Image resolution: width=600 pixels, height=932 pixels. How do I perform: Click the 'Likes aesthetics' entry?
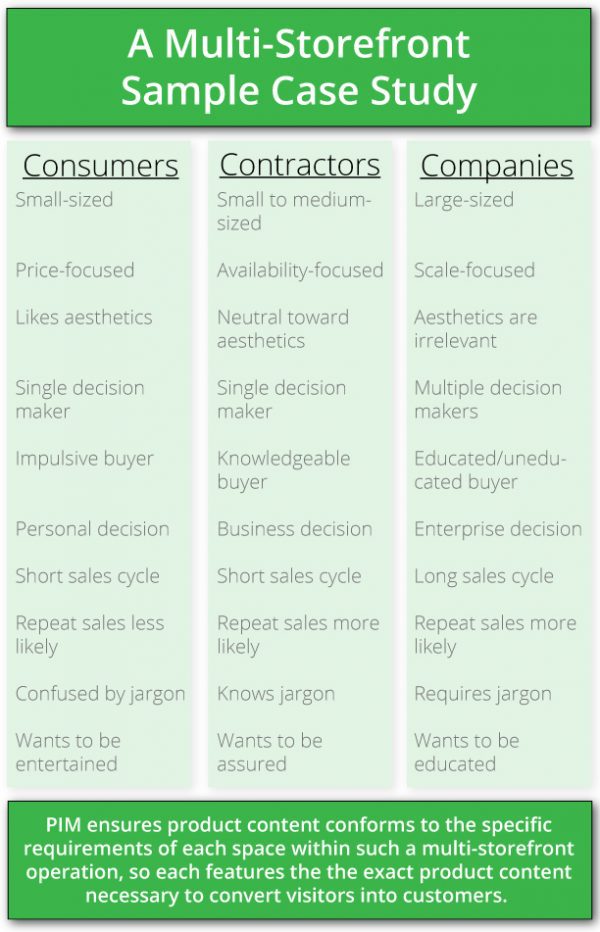[83, 317]
